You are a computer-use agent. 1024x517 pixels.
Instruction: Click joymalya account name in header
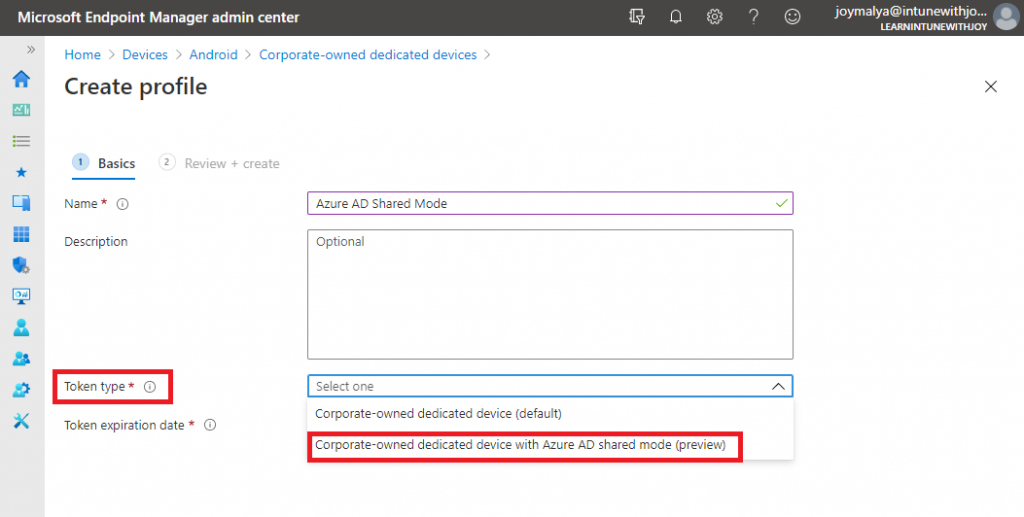(911, 11)
